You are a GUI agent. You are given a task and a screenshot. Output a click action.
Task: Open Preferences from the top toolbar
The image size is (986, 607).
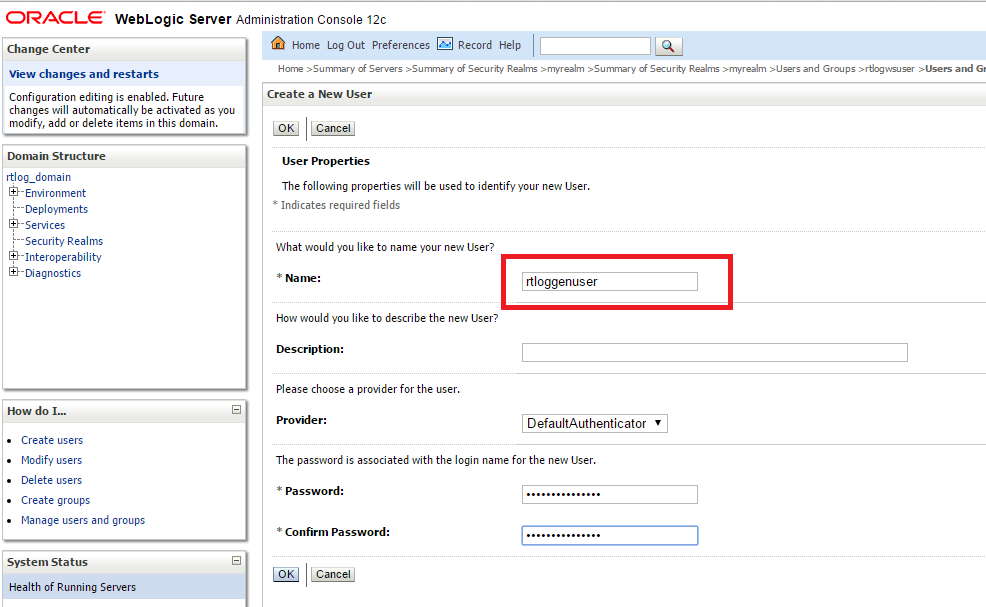point(400,44)
